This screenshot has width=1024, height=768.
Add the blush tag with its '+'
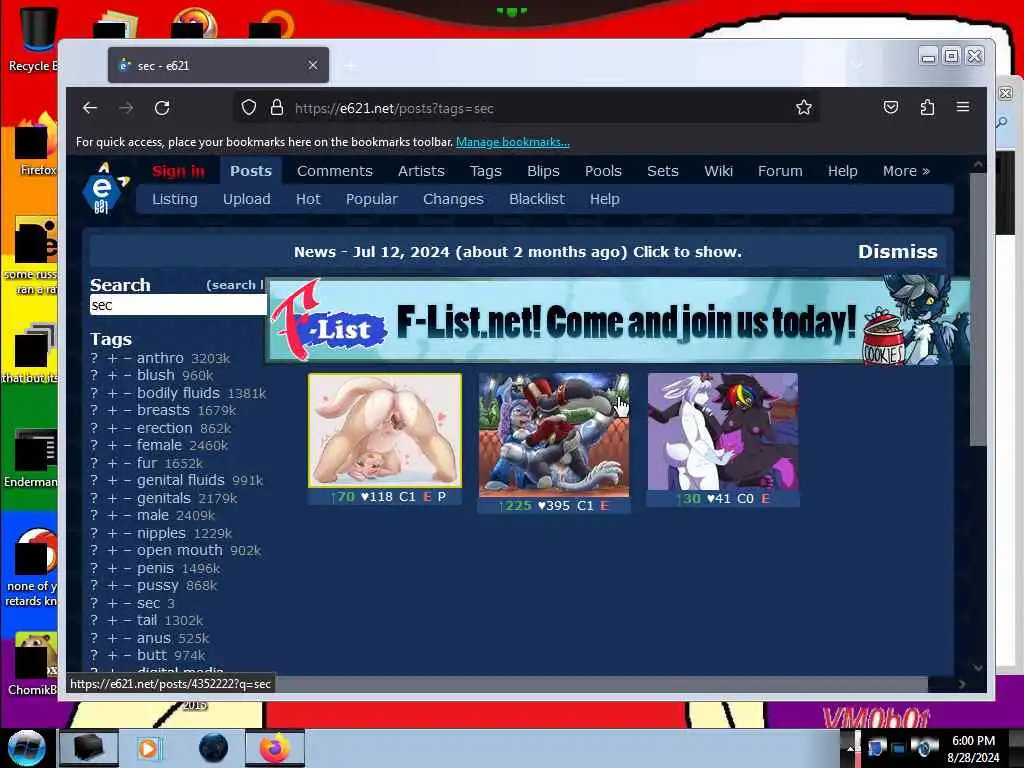coord(112,376)
